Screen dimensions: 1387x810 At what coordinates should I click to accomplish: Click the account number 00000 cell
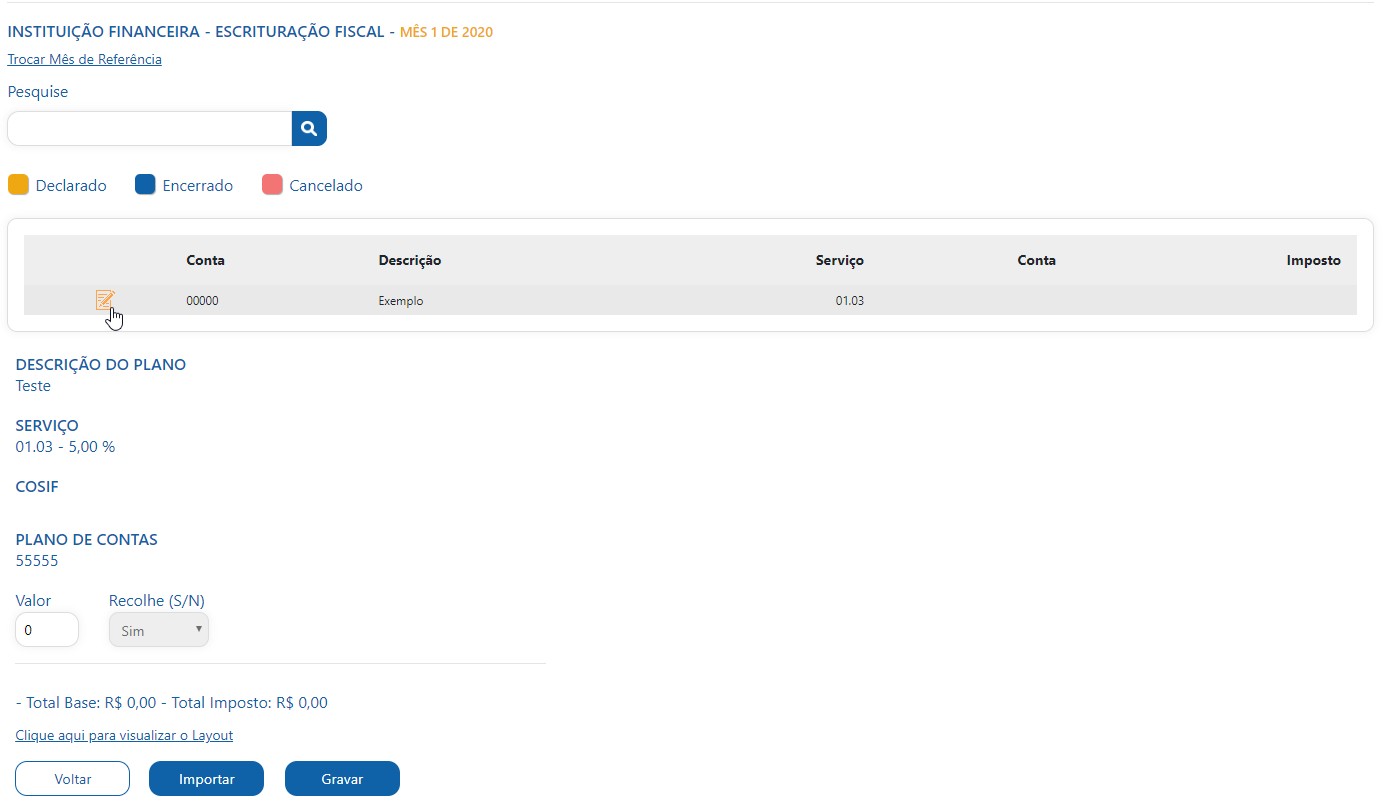pos(202,300)
